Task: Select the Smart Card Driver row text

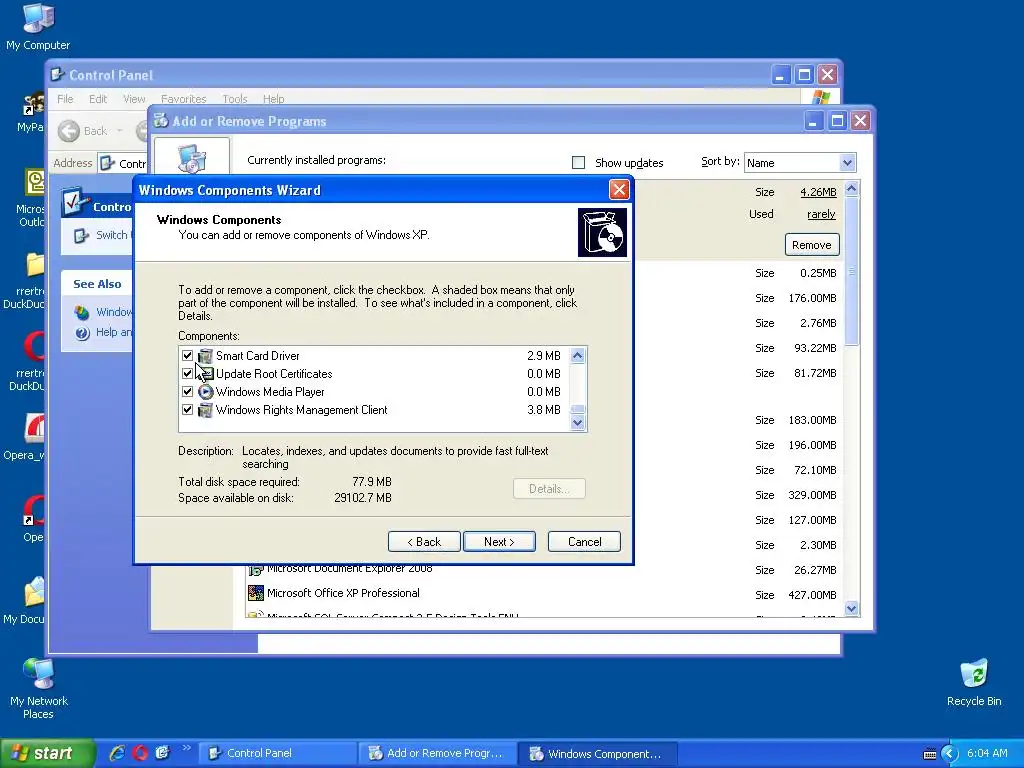Action: [257, 356]
